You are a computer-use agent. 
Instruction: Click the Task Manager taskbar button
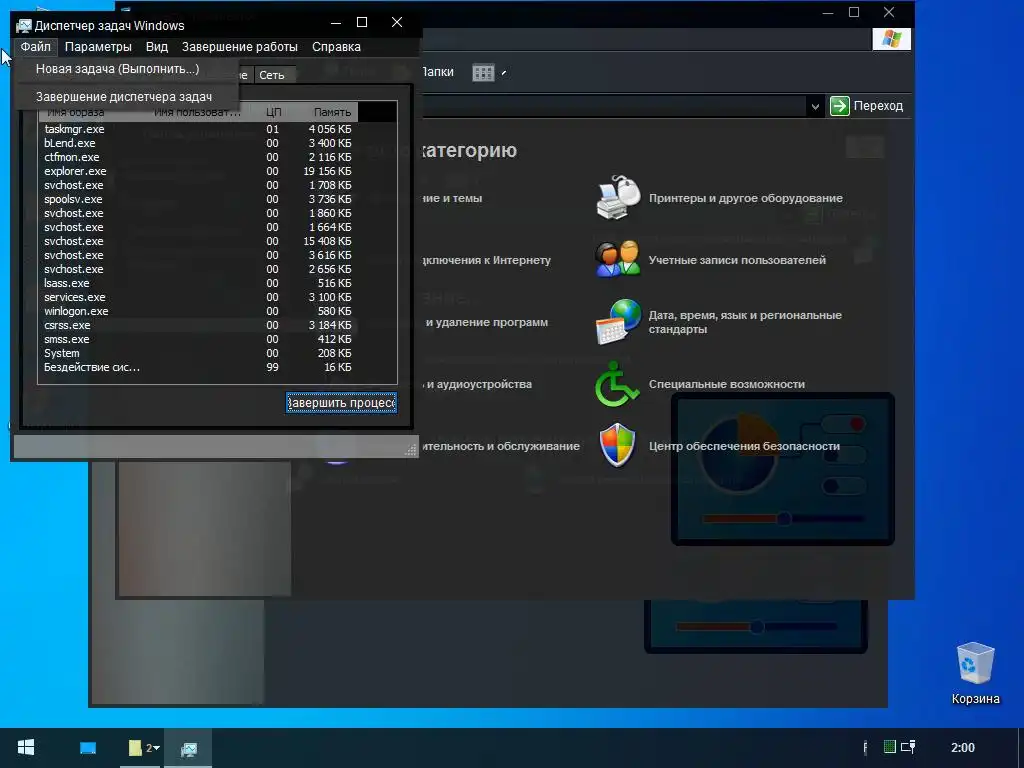tap(189, 748)
